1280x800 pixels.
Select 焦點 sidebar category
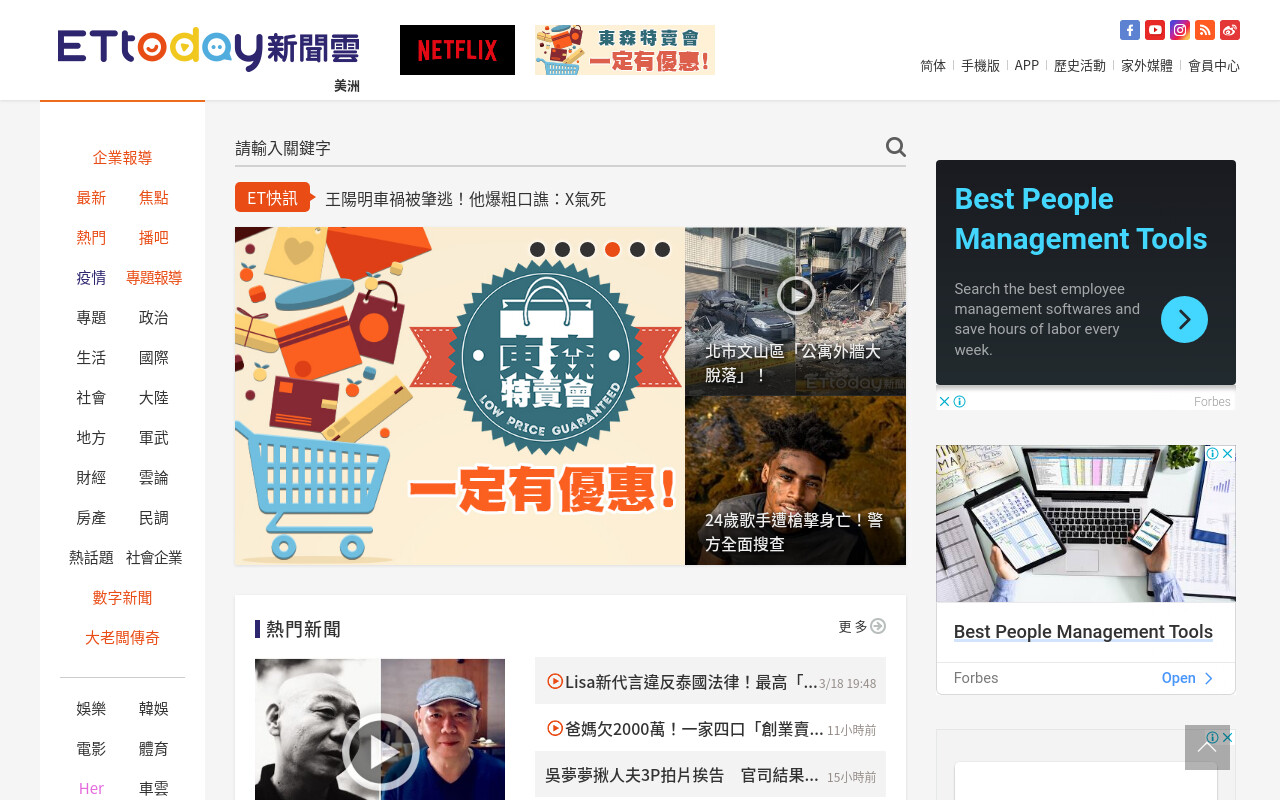pos(154,197)
